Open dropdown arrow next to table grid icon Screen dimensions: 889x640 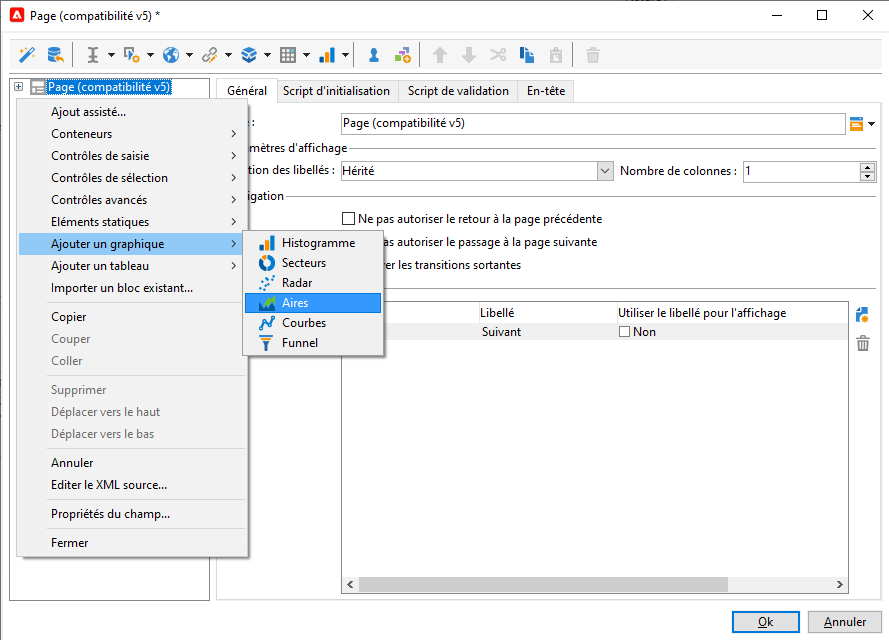pos(307,55)
